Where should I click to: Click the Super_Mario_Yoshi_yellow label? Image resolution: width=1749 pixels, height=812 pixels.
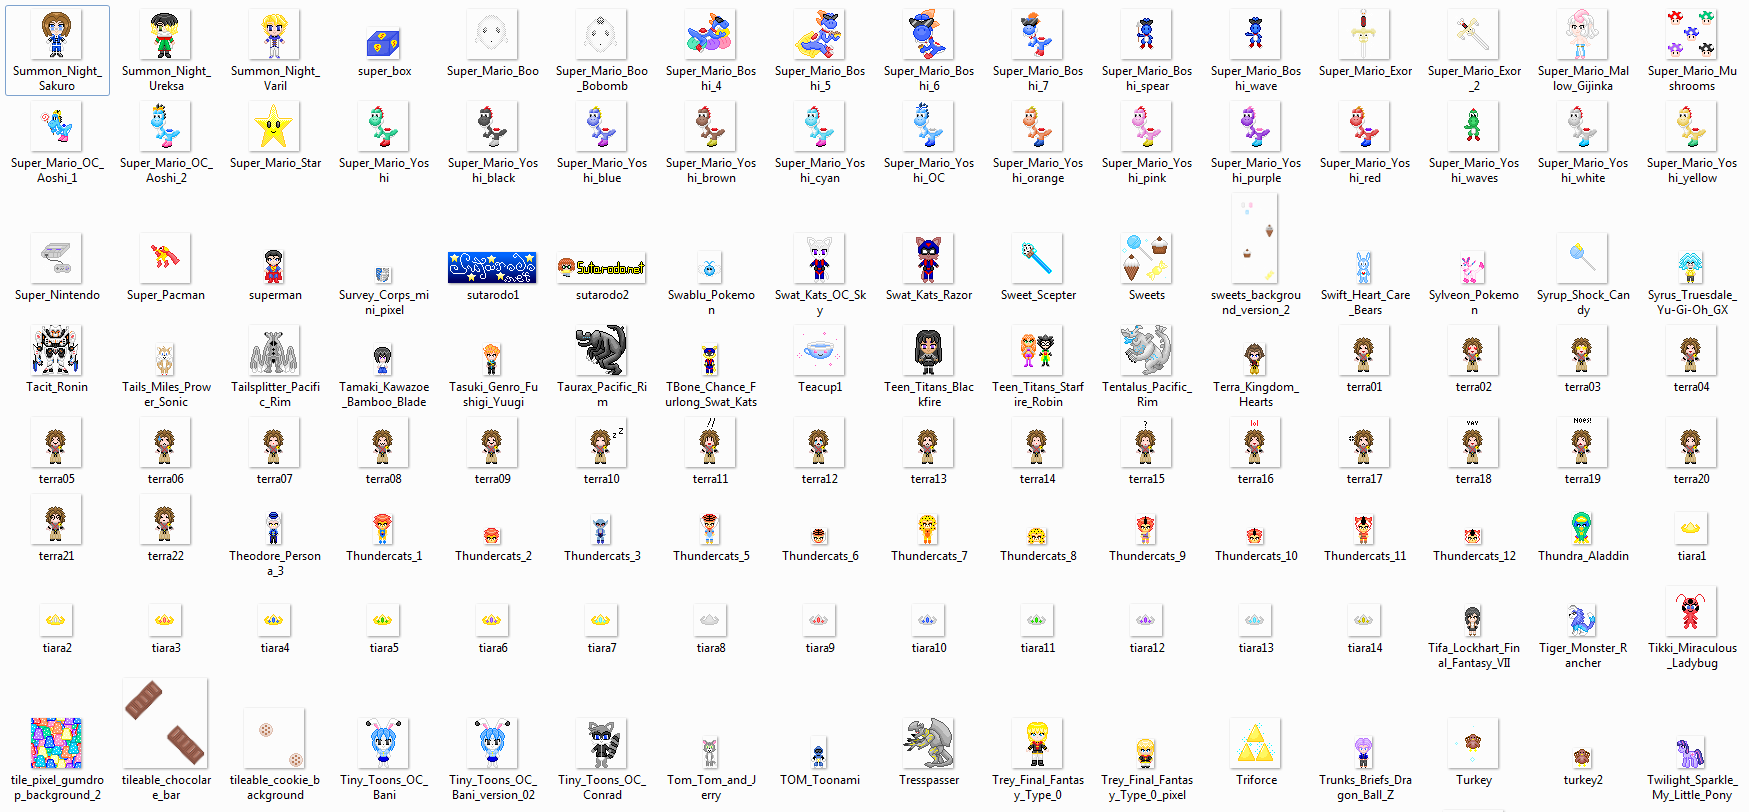1692,171
